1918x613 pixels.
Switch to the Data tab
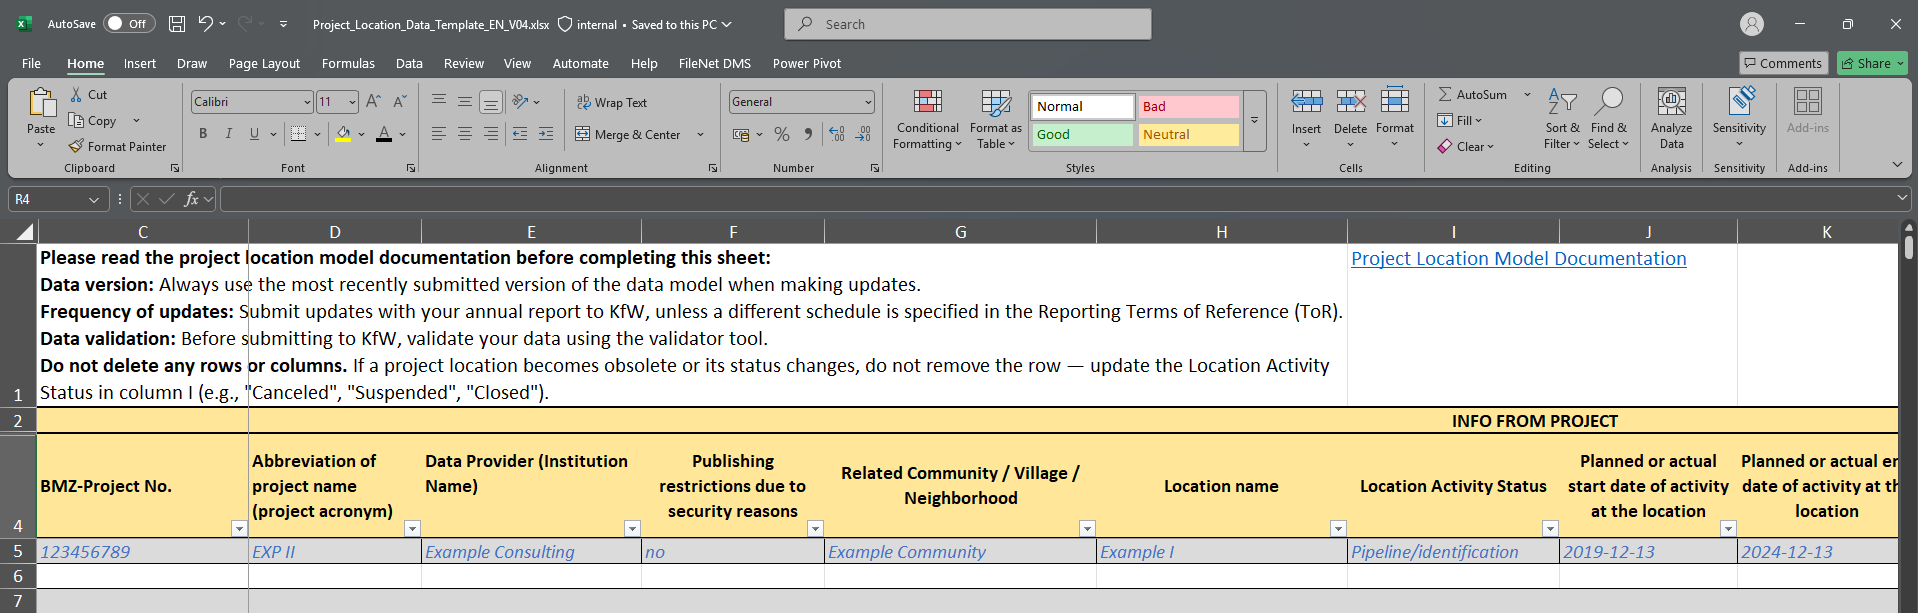(x=409, y=63)
